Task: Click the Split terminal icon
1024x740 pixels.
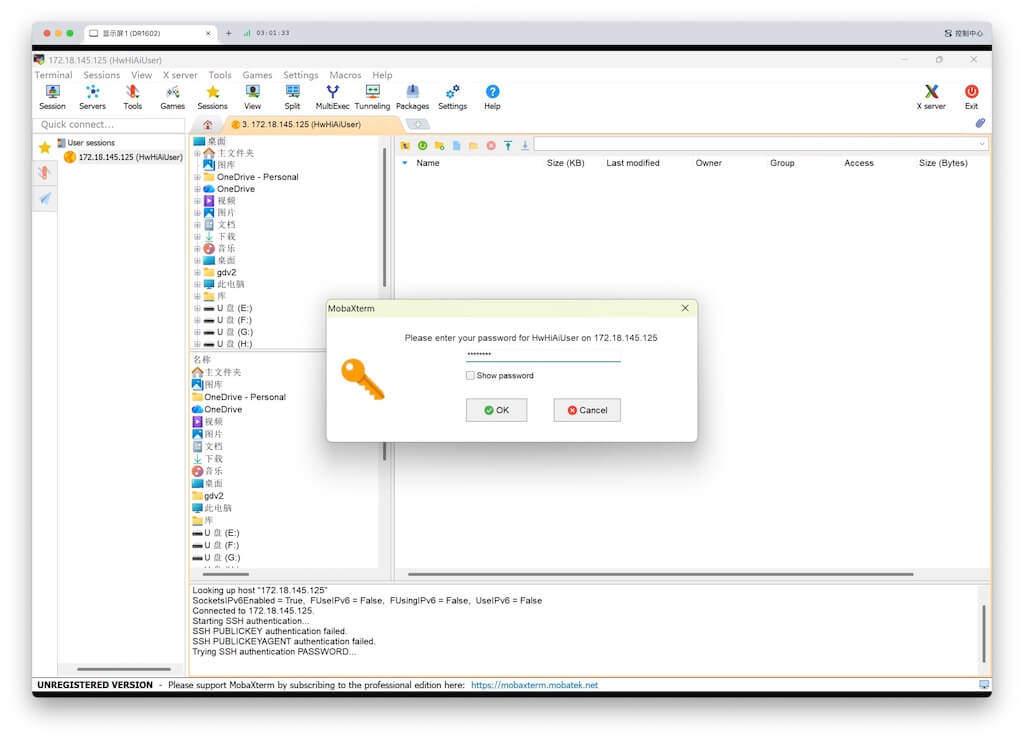Action: (292, 96)
